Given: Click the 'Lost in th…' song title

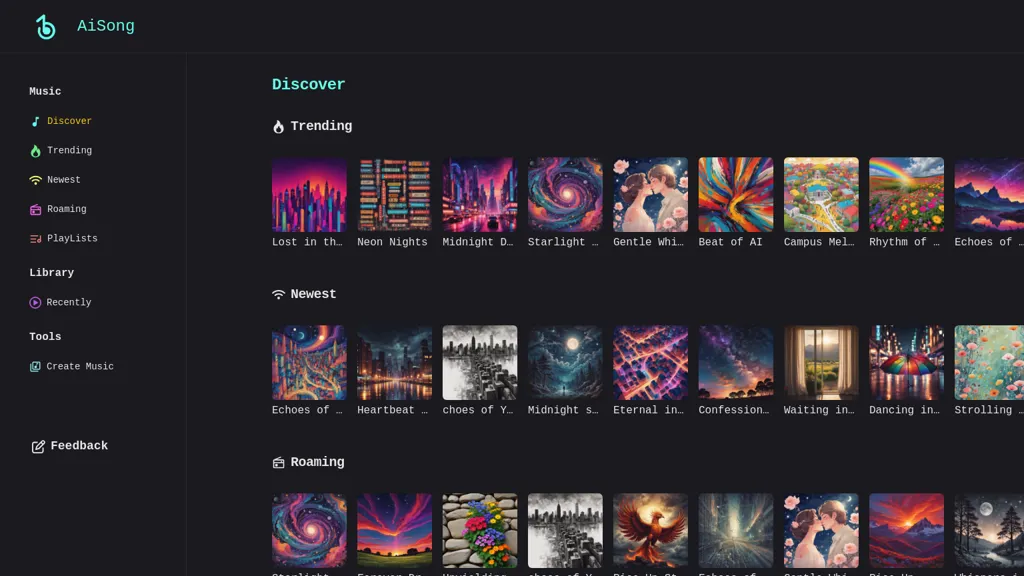Looking at the screenshot, I should pyautogui.click(x=307, y=242).
